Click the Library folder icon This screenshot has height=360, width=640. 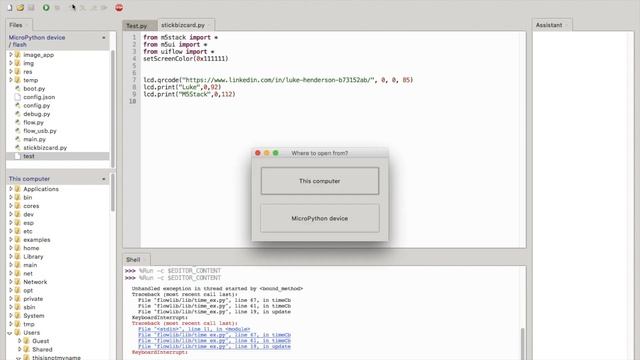tap(18, 256)
